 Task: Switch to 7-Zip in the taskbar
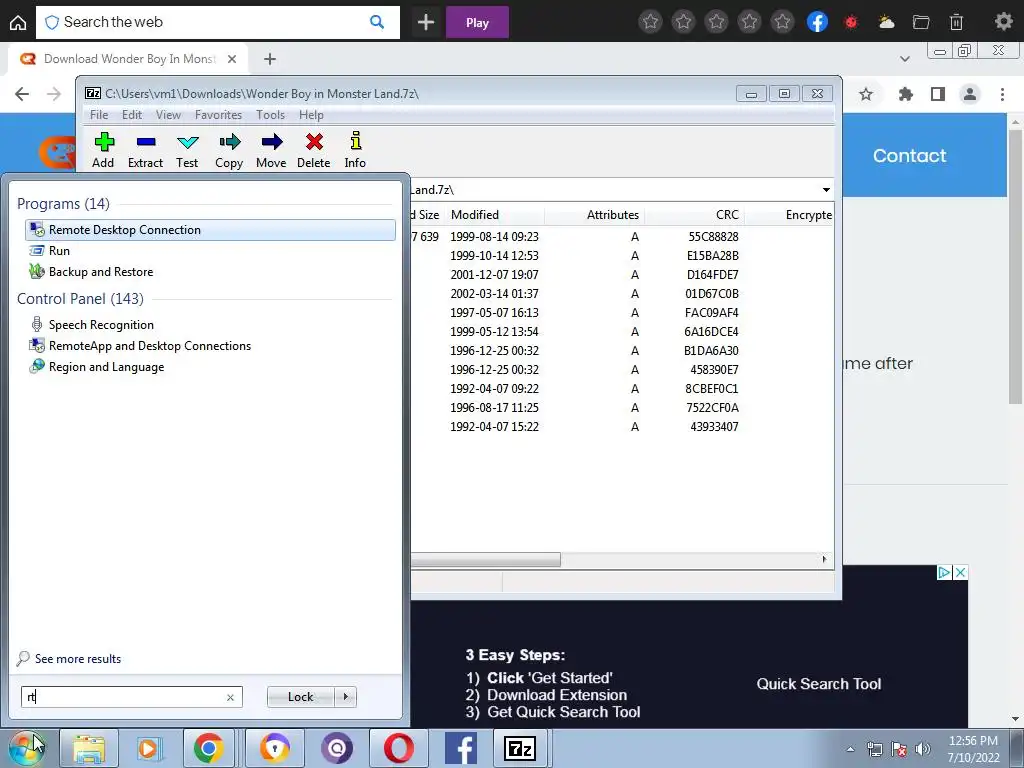(x=520, y=748)
